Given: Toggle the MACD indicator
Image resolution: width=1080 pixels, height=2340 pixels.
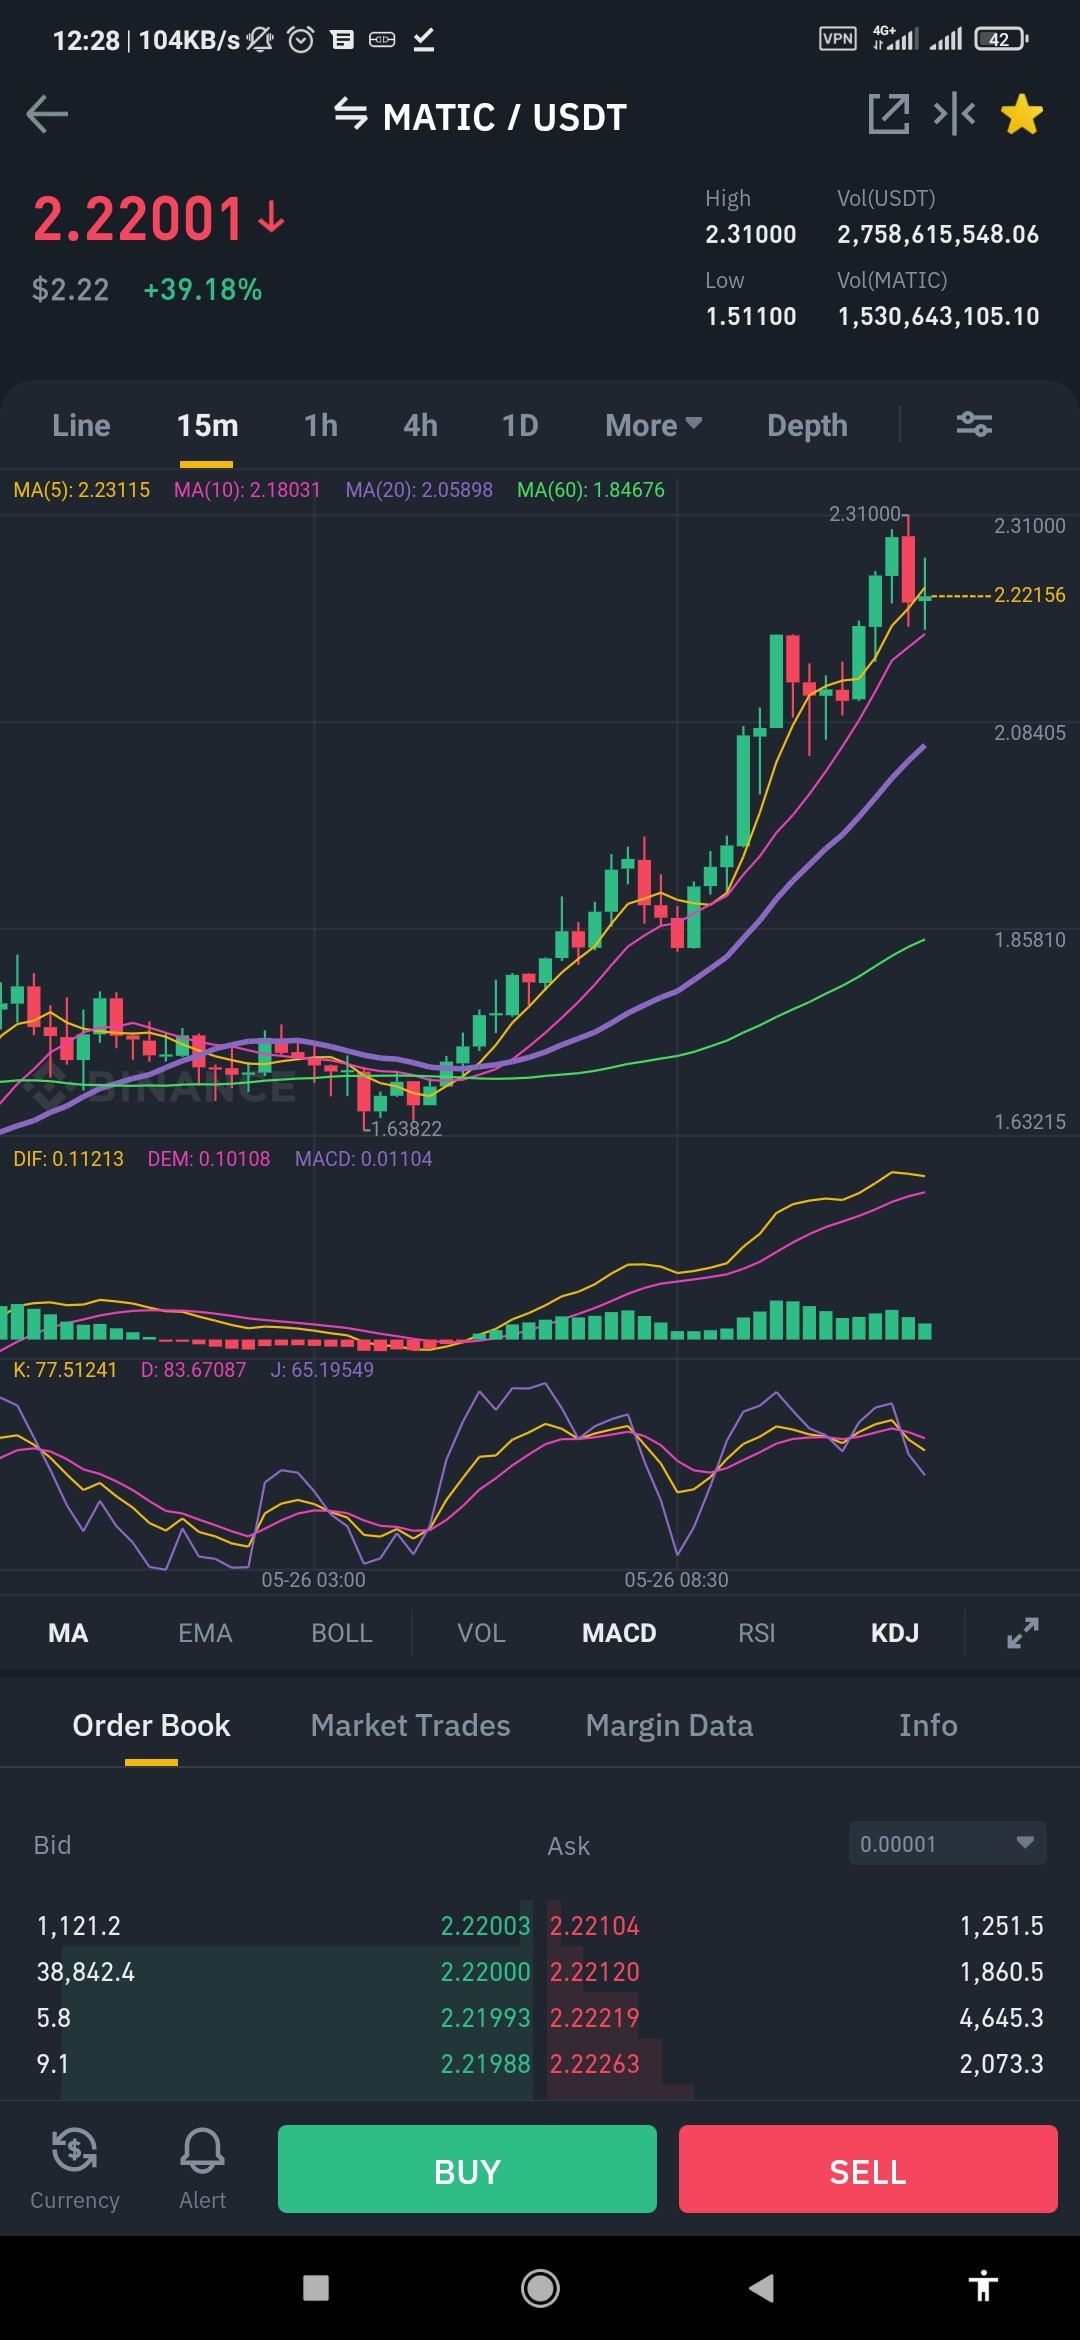Looking at the screenshot, I should tap(619, 1633).
